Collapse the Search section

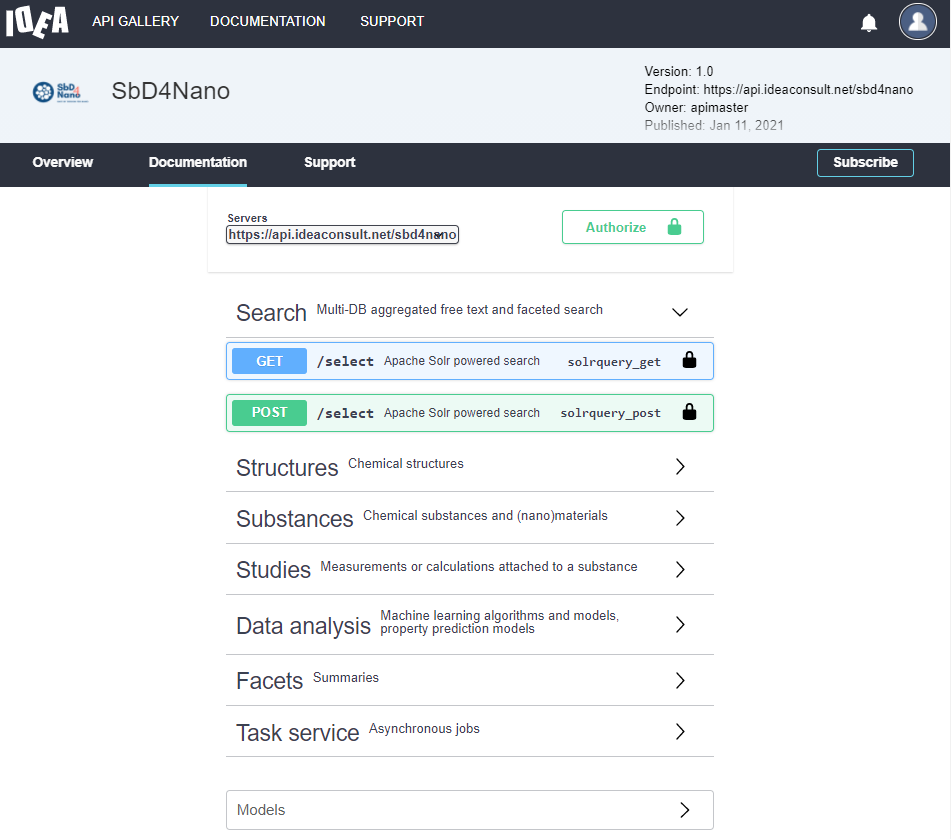tap(680, 312)
